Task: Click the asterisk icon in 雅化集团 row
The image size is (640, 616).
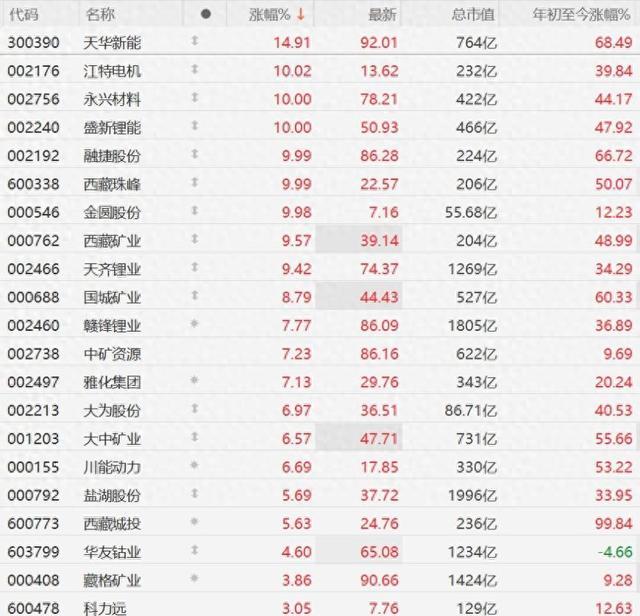Action: pyautogui.click(x=195, y=382)
